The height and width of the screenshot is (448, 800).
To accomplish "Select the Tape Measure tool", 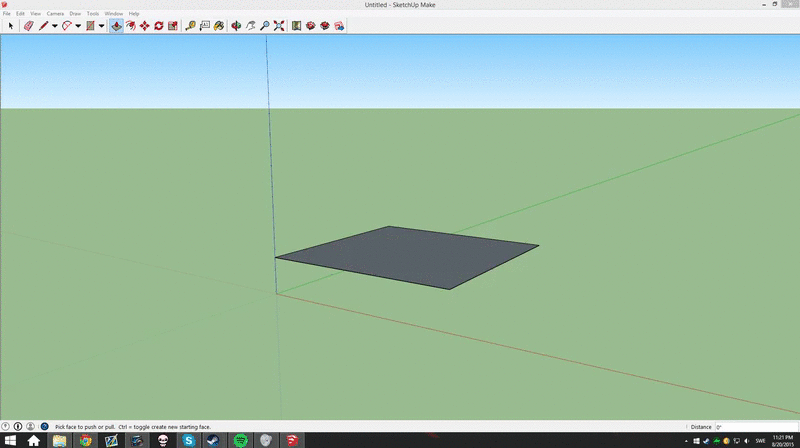I will point(190,26).
